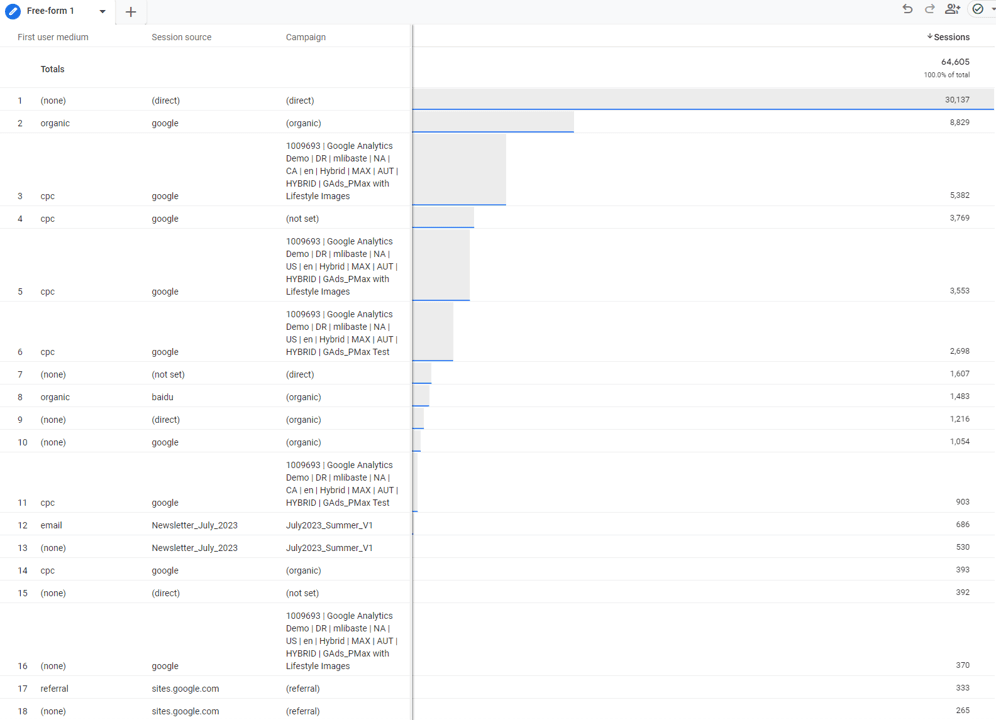The width and height of the screenshot is (996, 720).
Task: Click the checkmark data quality icon
Action: pos(978,9)
